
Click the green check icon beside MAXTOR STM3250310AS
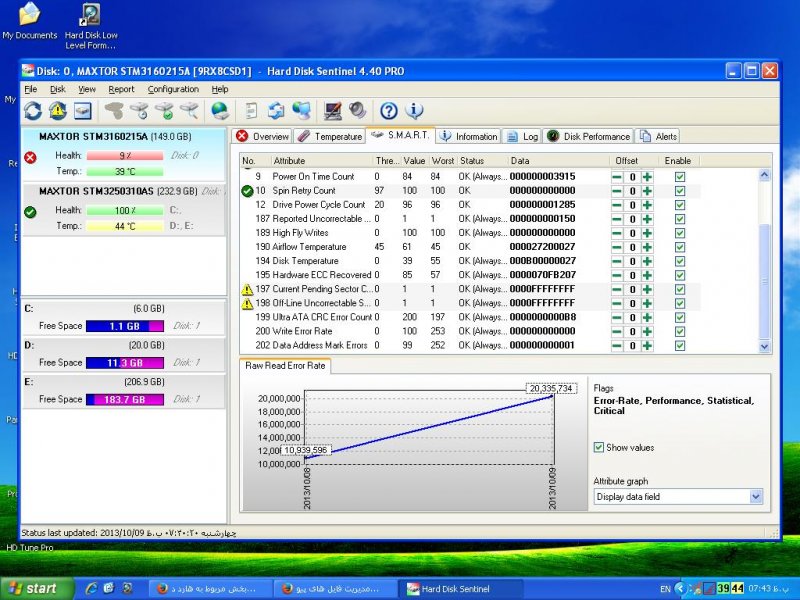pyautogui.click(x=30, y=212)
